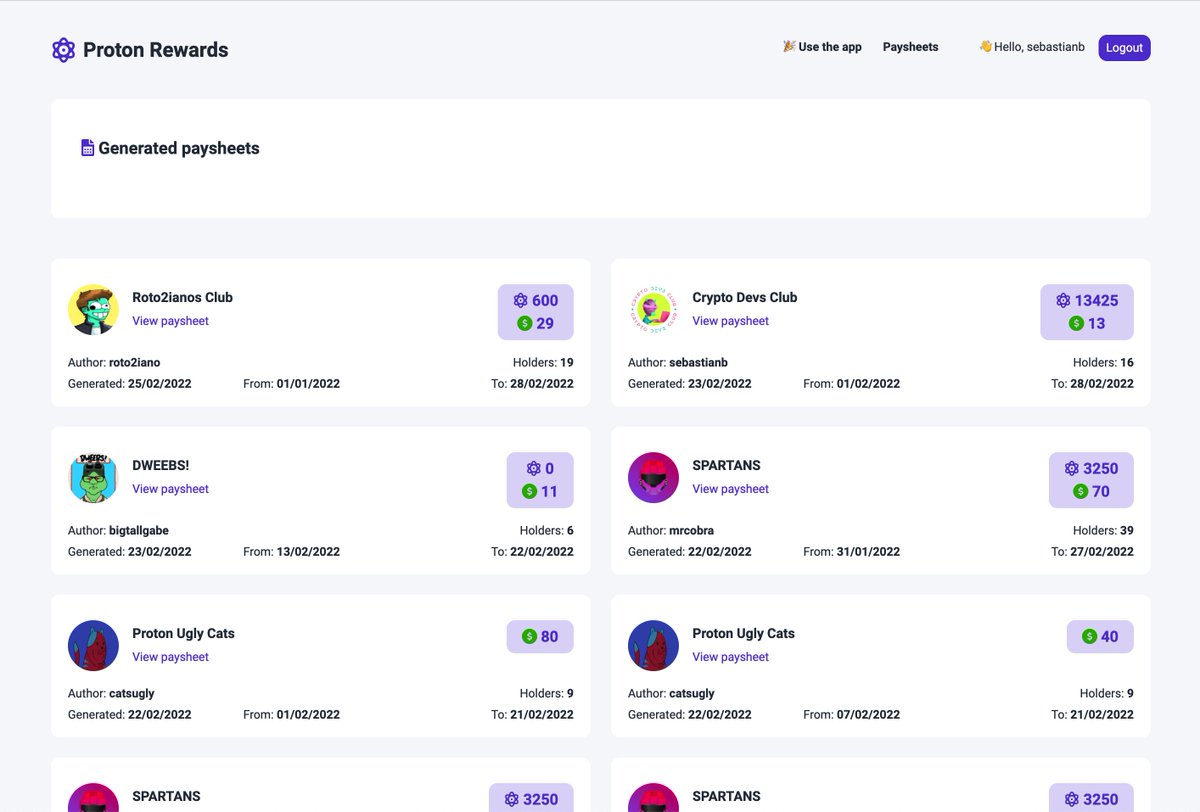Click the Proton Ugly Cats avatar
This screenshot has height=812, width=1200.
point(93,646)
